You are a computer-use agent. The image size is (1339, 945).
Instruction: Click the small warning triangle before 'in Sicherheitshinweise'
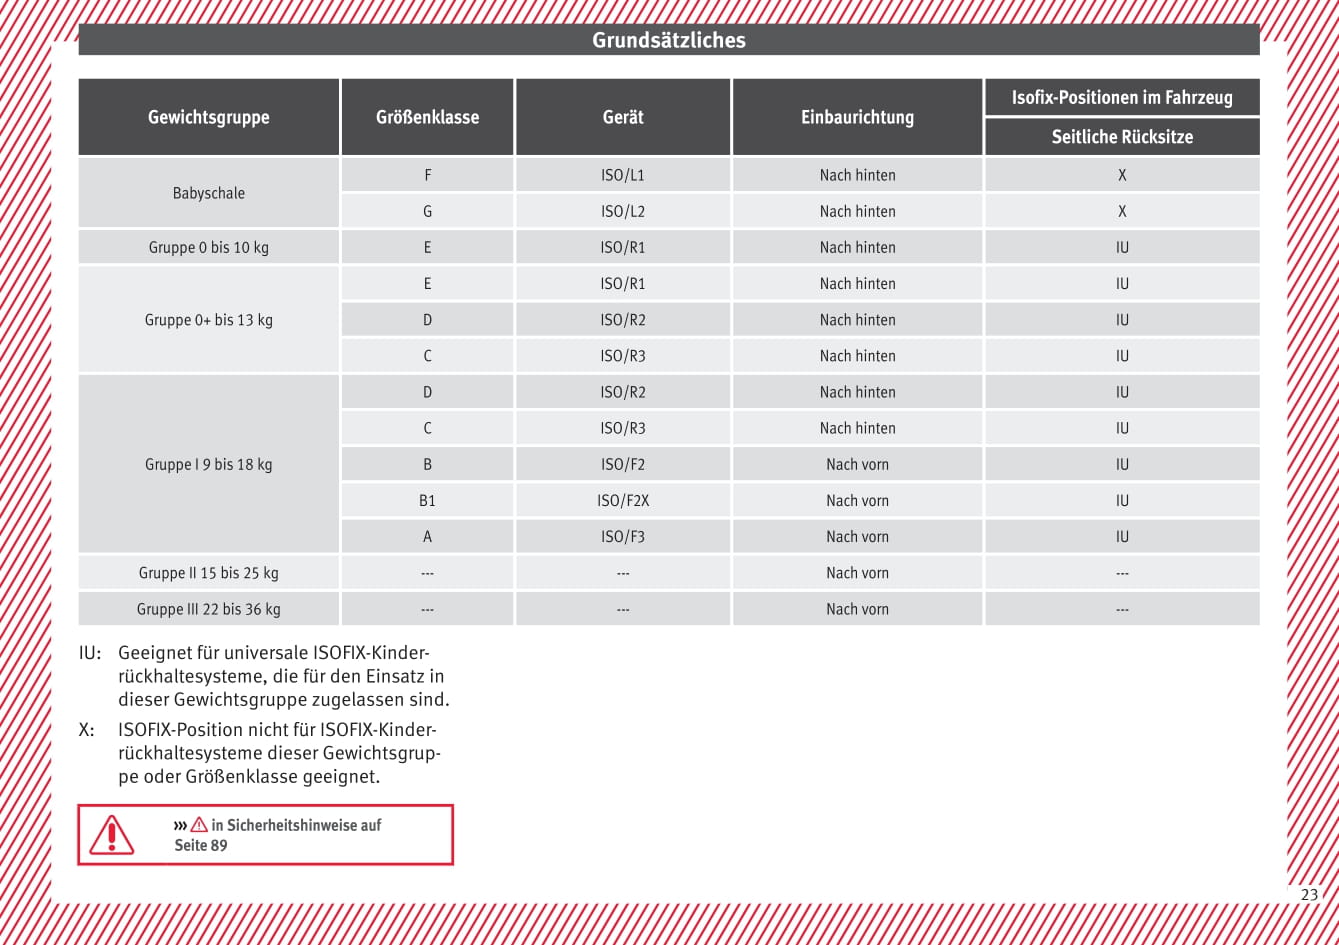pyautogui.click(x=199, y=825)
